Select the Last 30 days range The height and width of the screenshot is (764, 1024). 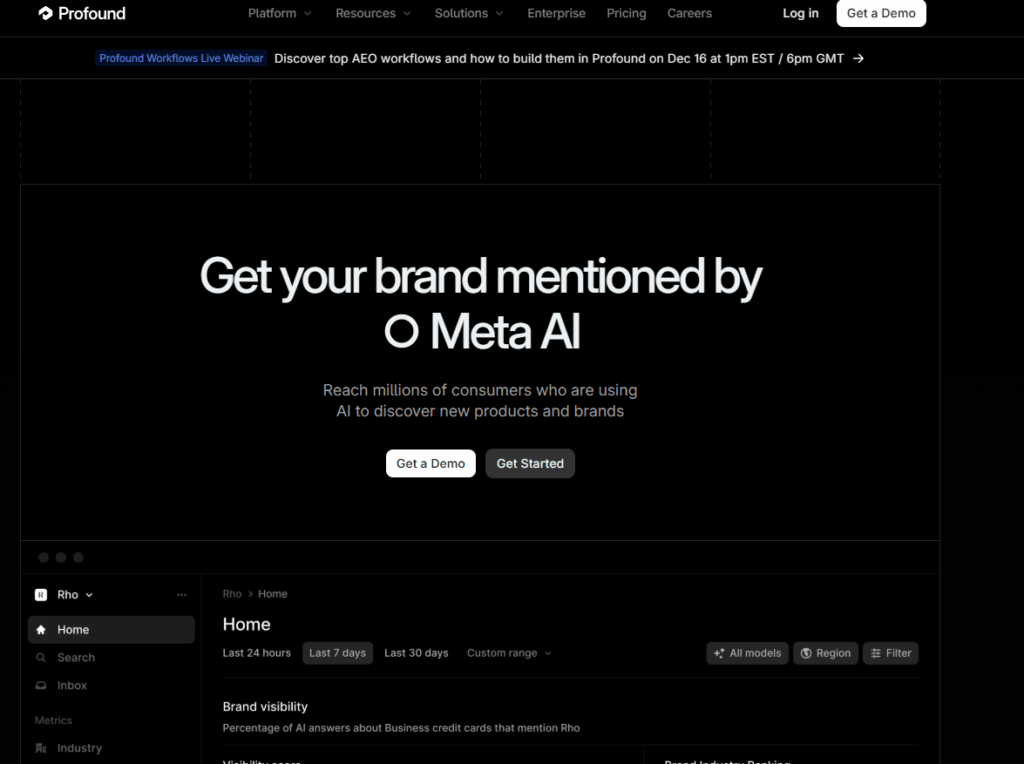416,653
